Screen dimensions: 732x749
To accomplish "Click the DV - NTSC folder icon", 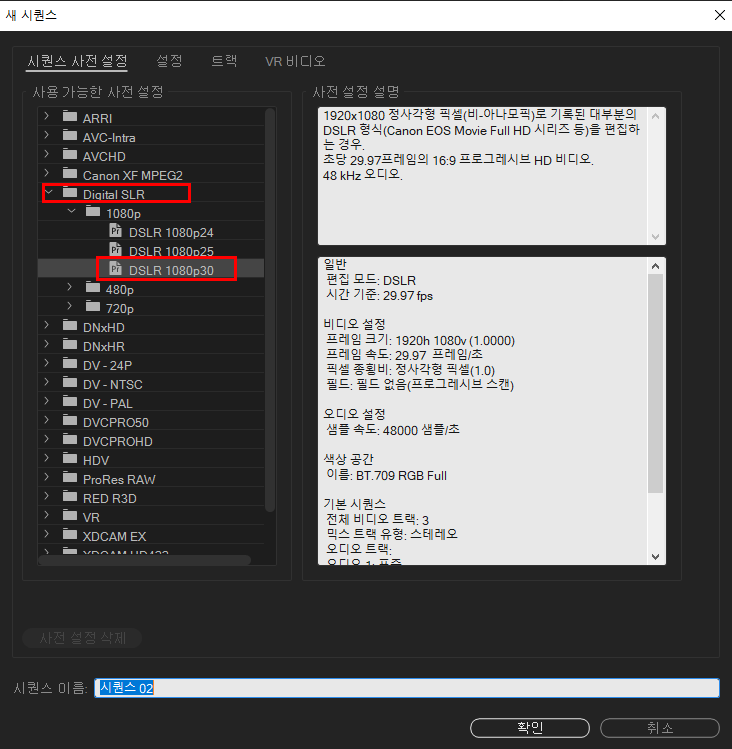I will tap(70, 382).
